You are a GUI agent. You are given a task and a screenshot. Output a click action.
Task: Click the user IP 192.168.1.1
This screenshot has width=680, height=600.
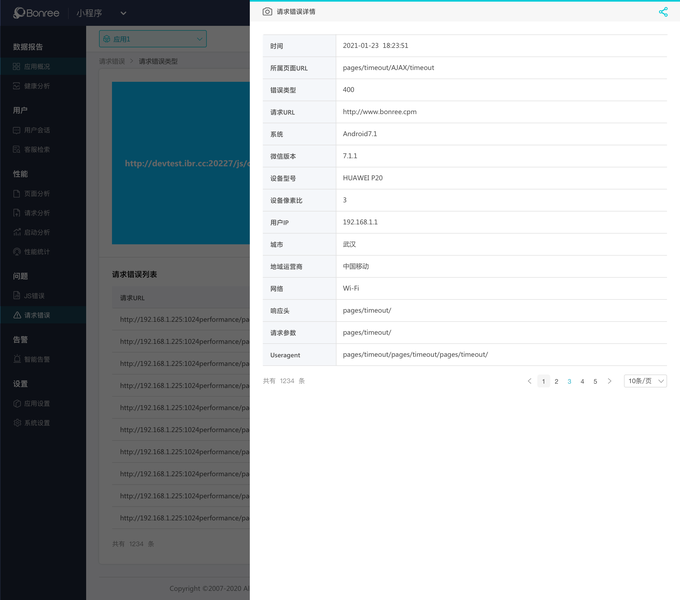click(360, 222)
